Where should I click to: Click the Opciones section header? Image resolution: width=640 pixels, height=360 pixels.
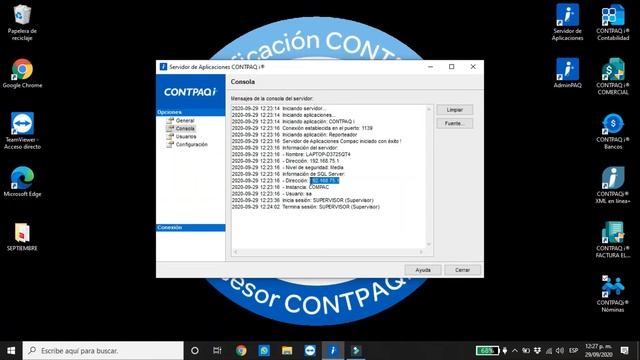pos(191,112)
